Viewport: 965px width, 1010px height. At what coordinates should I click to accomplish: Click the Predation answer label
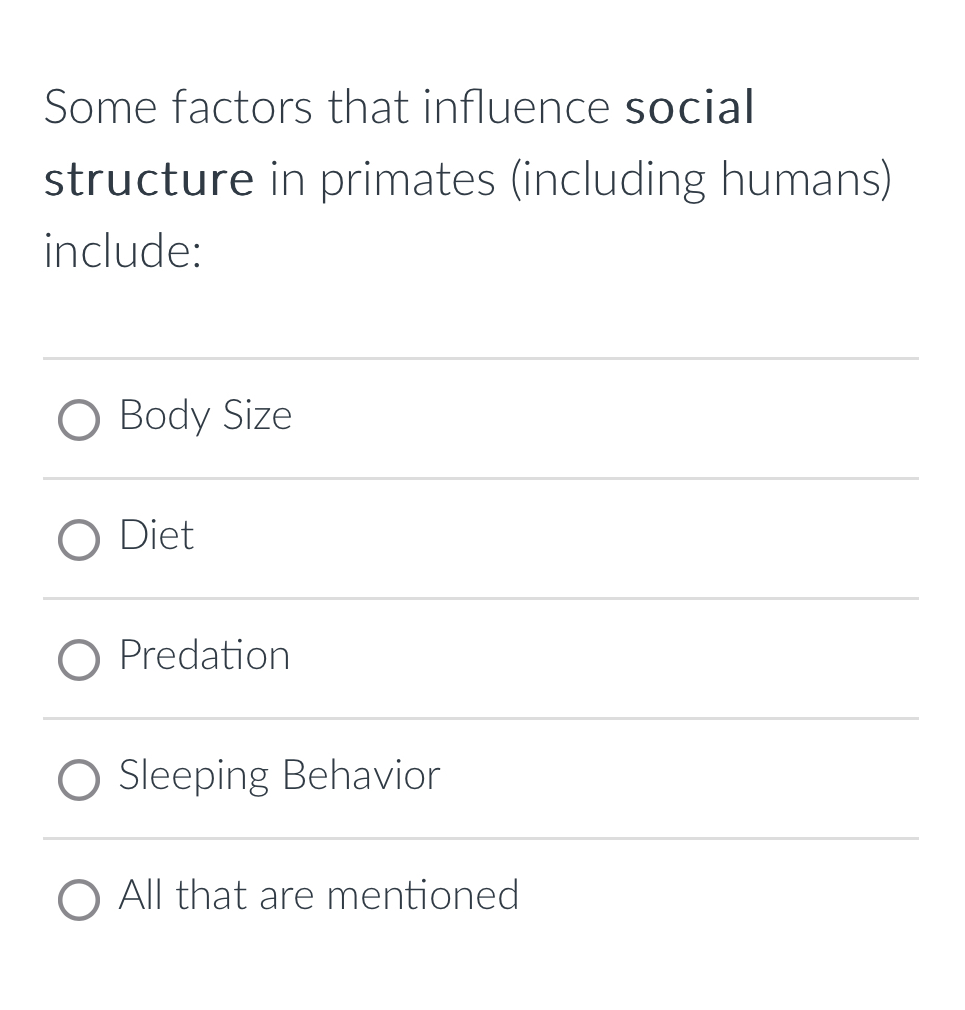tap(204, 657)
